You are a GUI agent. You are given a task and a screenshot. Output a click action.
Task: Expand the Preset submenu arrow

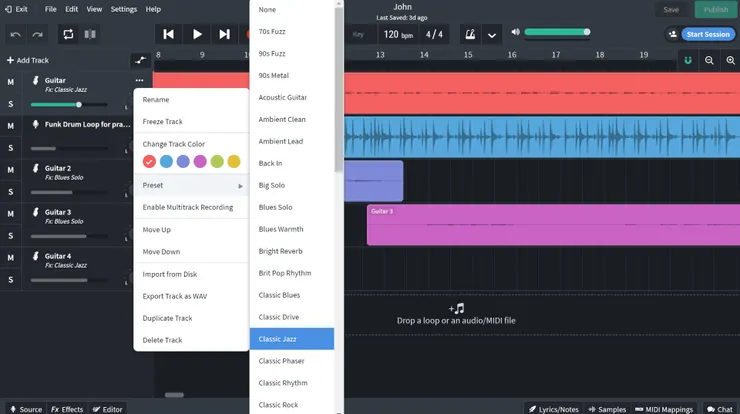click(240, 186)
